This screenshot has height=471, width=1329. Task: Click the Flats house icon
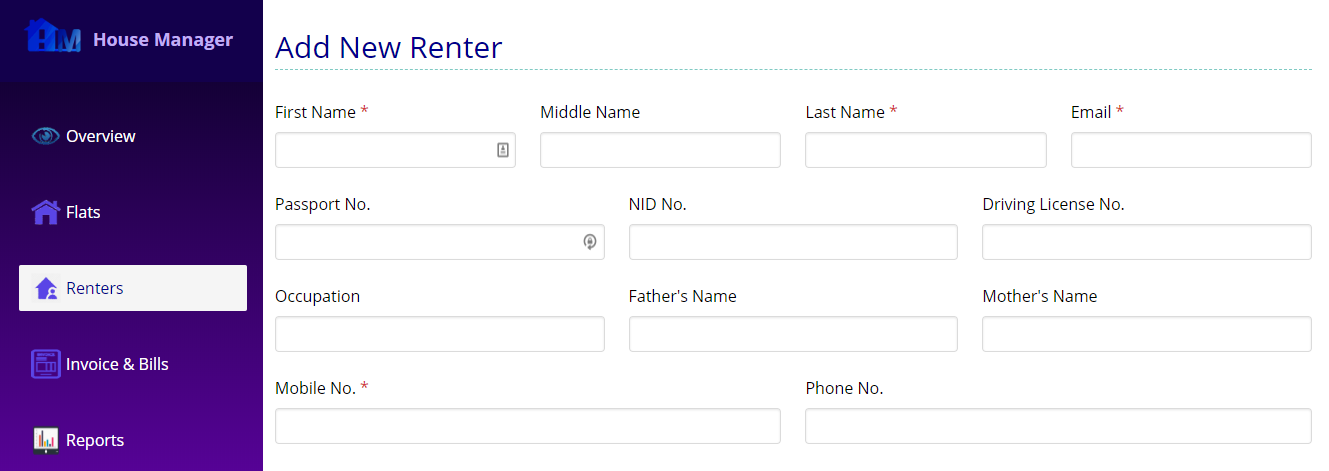click(45, 212)
